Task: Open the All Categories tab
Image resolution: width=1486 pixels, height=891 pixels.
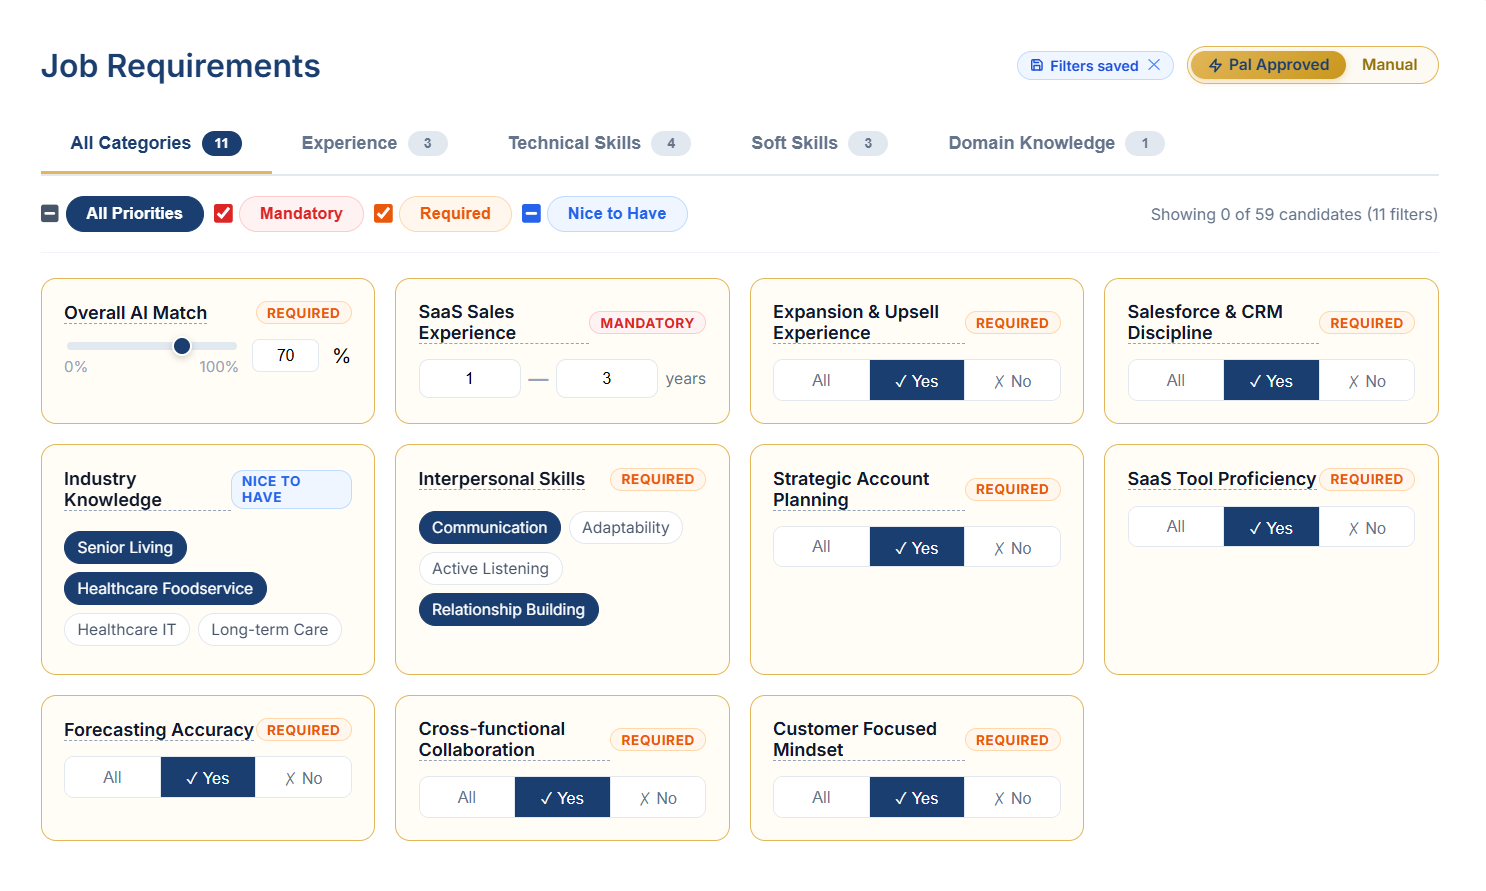Action: click(x=156, y=143)
